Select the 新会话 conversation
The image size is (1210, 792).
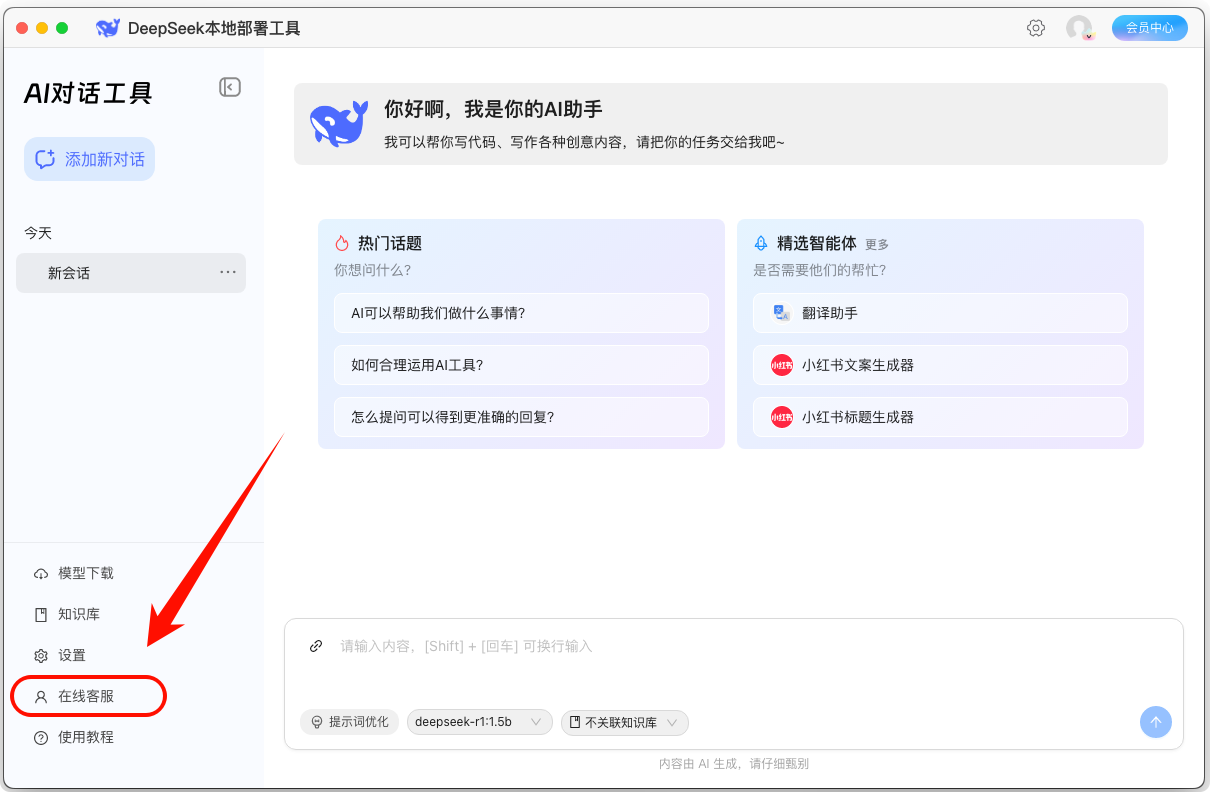pos(131,273)
